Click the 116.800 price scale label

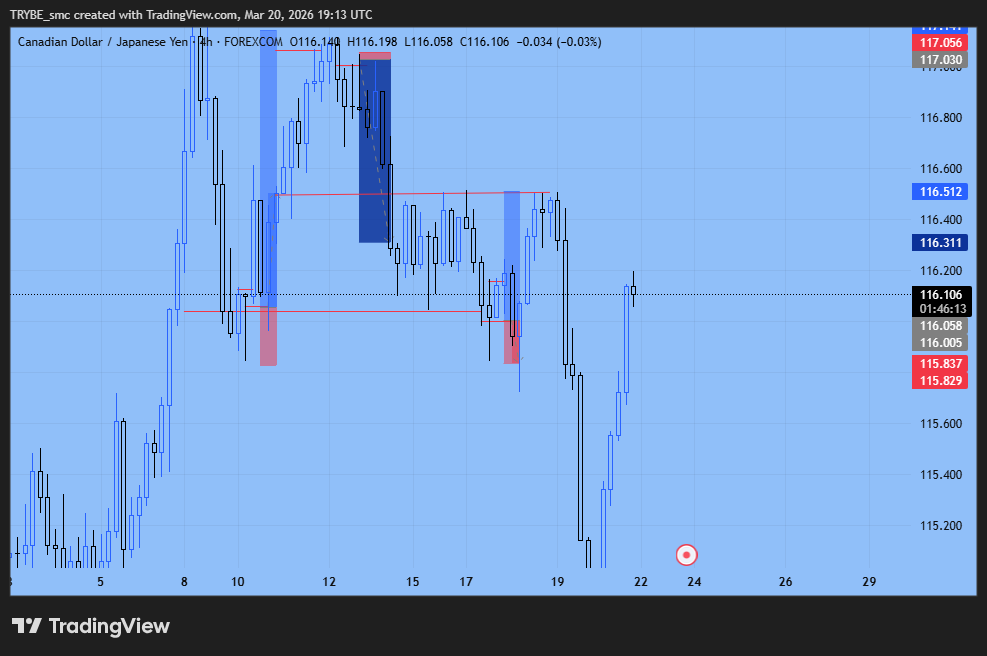point(940,118)
